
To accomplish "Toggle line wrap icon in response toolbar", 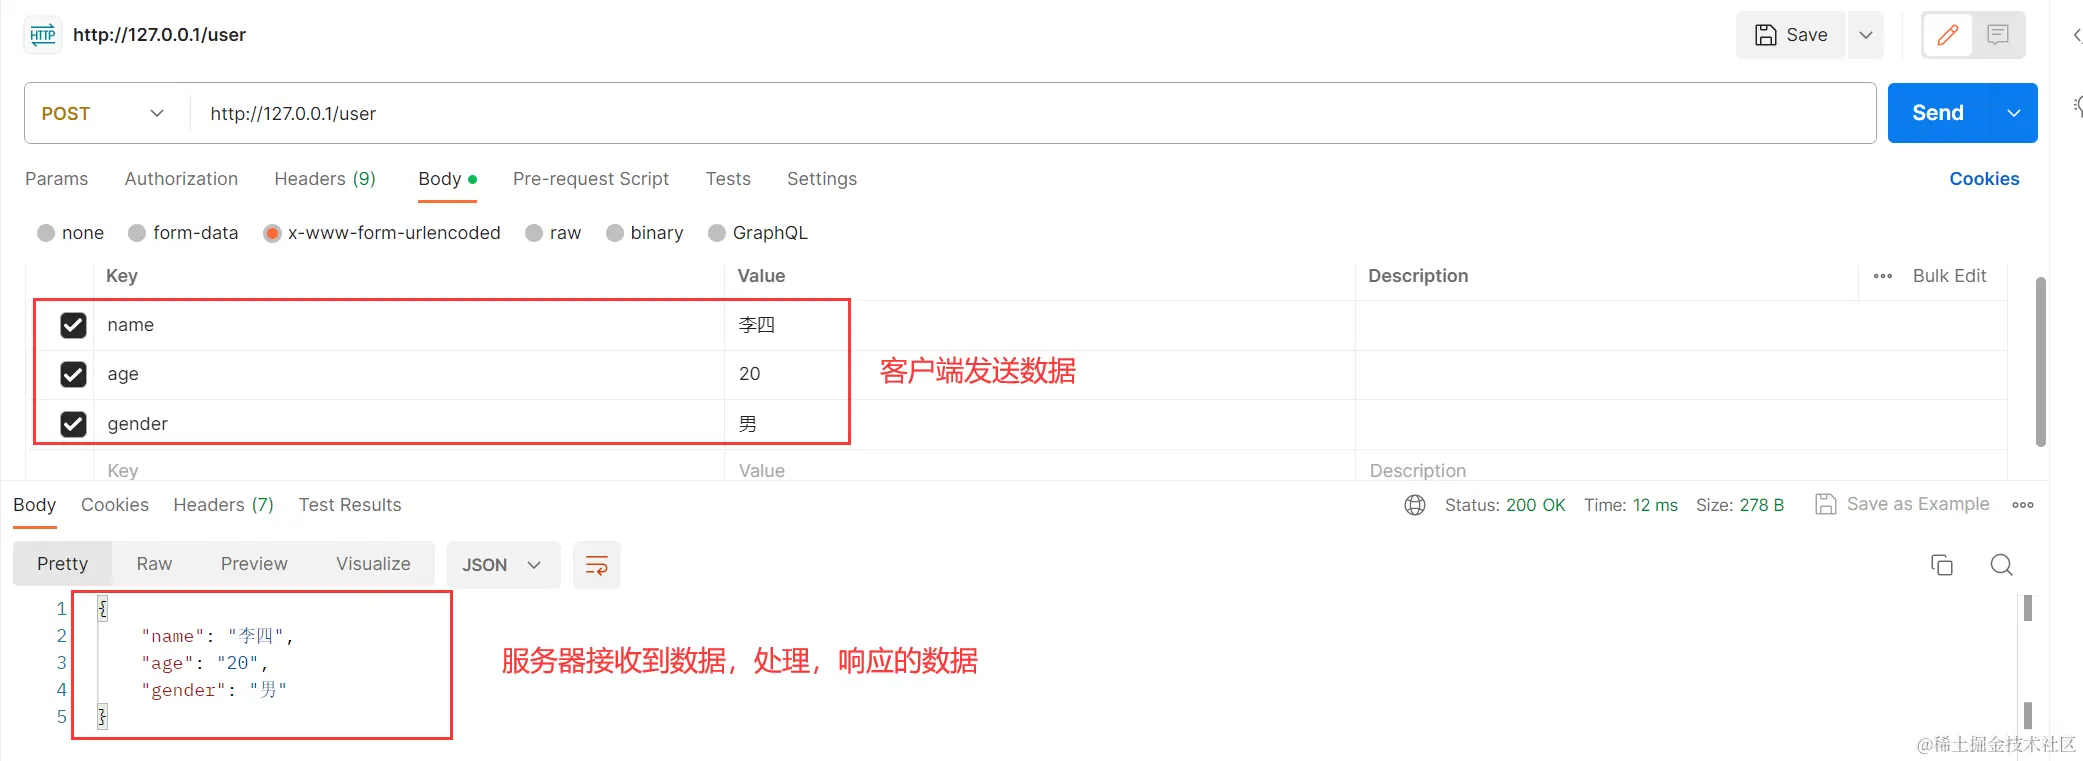I will (597, 565).
